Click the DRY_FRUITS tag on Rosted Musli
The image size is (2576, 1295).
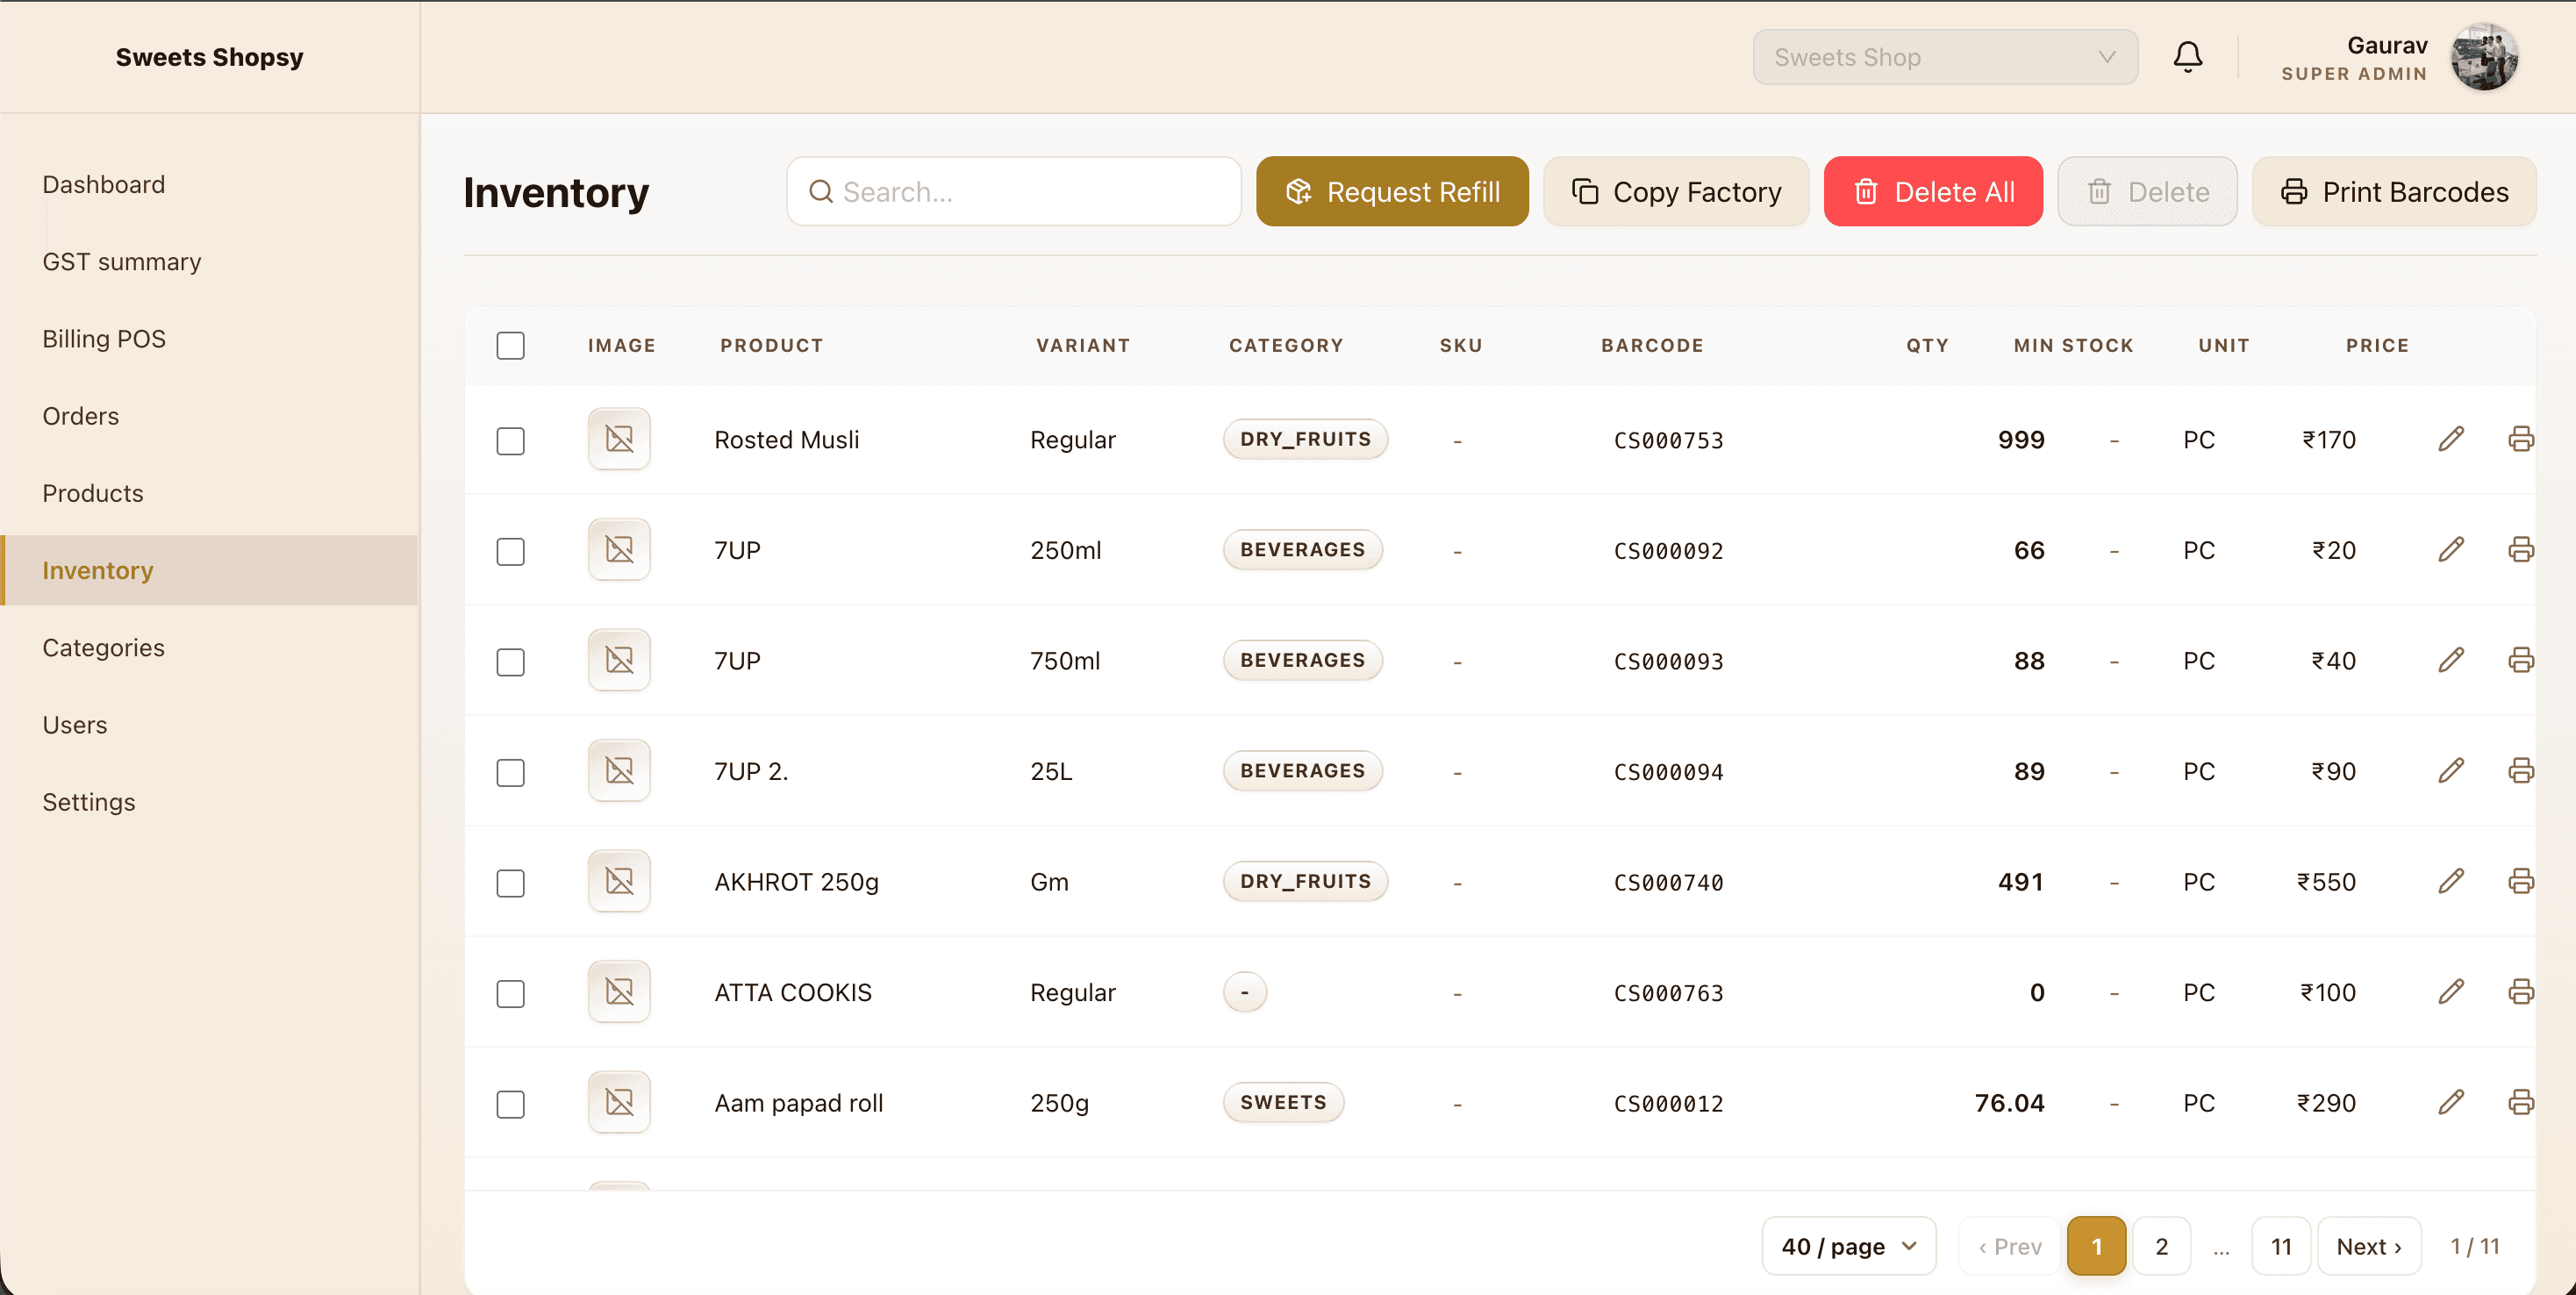click(1305, 439)
